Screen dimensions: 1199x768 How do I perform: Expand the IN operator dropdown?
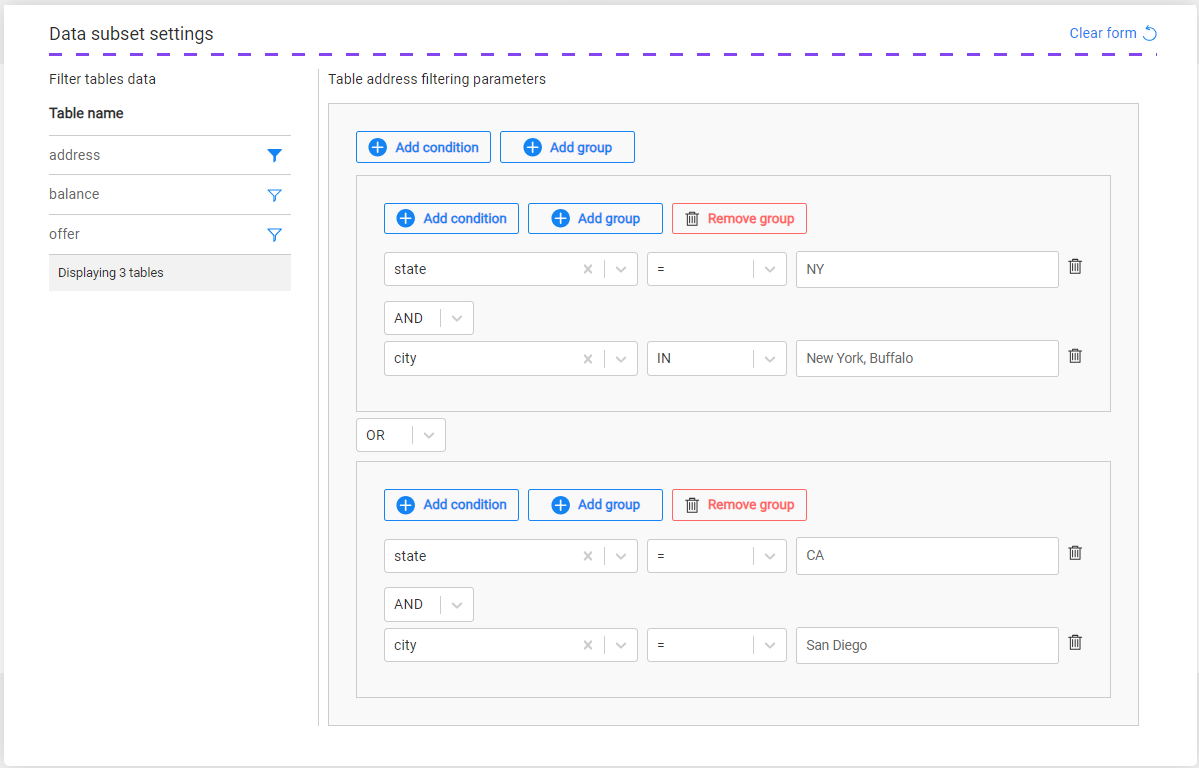coord(770,358)
